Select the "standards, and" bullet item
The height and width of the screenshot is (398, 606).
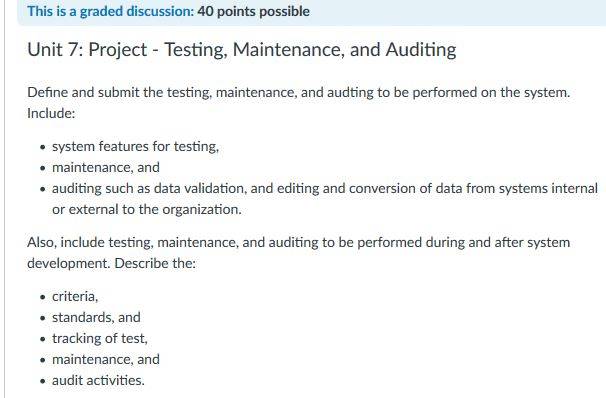pos(96,317)
